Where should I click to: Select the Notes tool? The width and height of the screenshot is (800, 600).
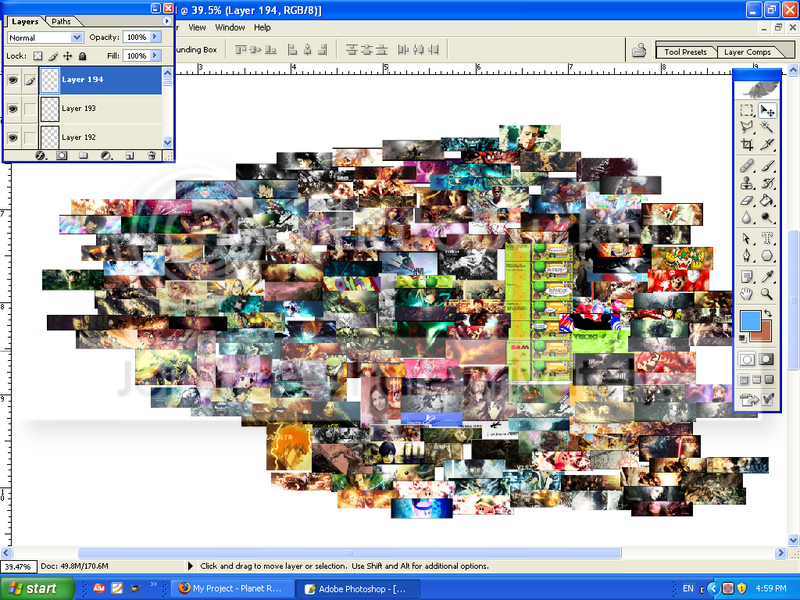tap(747, 277)
